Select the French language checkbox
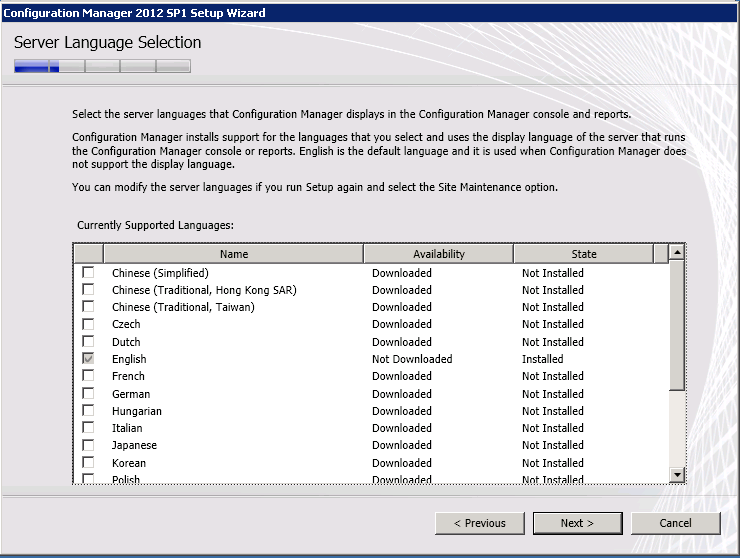The image size is (740, 558). tap(89, 376)
